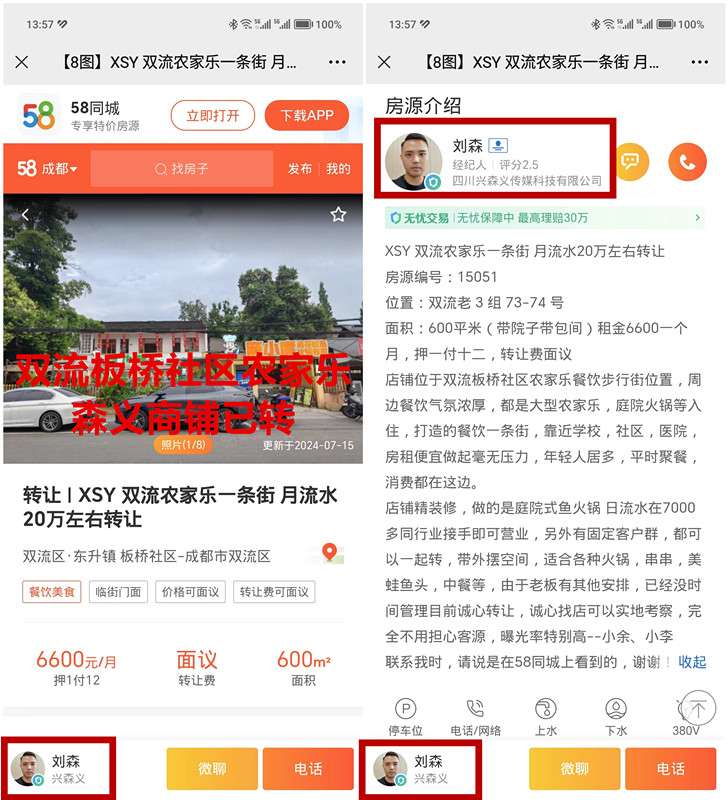Open the 发布 menu item
The height and width of the screenshot is (800, 728).
[x=300, y=169]
